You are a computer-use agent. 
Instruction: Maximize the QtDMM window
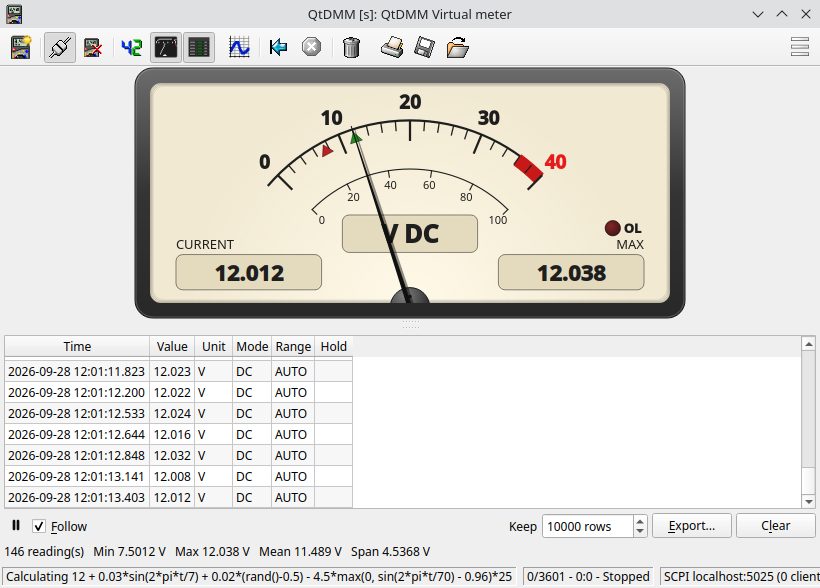tap(782, 14)
